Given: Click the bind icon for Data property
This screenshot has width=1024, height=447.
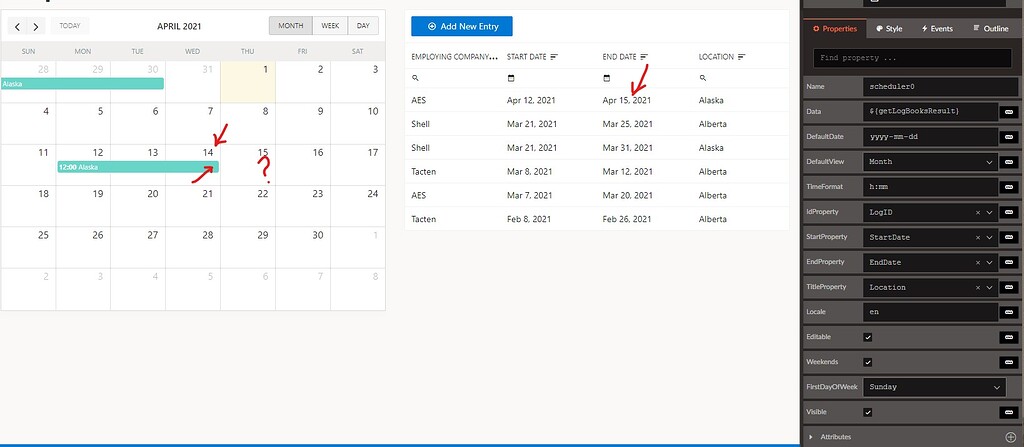Looking at the screenshot, I should (x=1008, y=112).
